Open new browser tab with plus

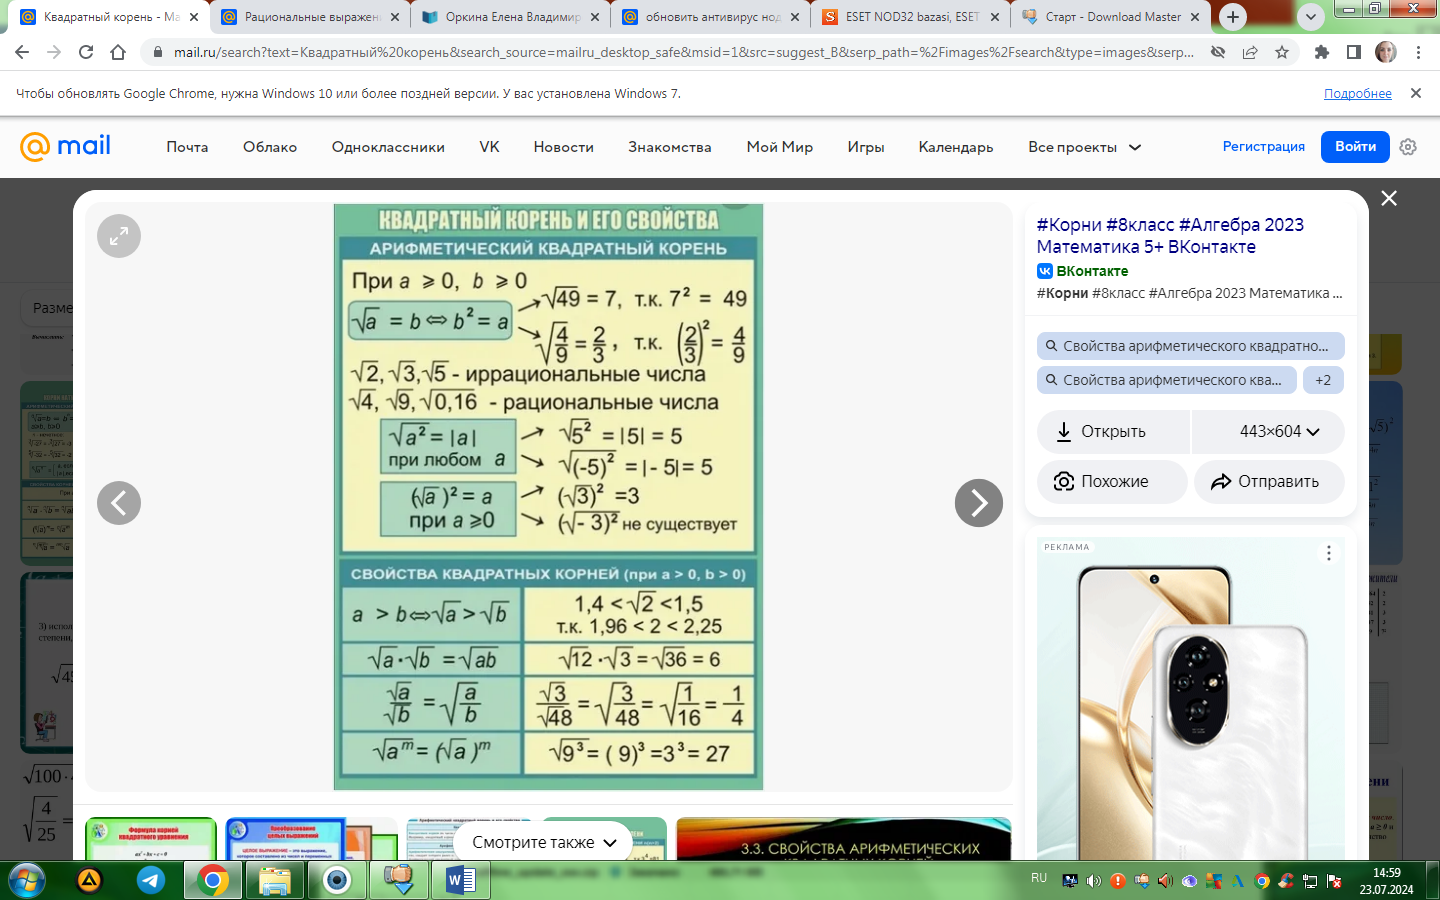click(1233, 17)
